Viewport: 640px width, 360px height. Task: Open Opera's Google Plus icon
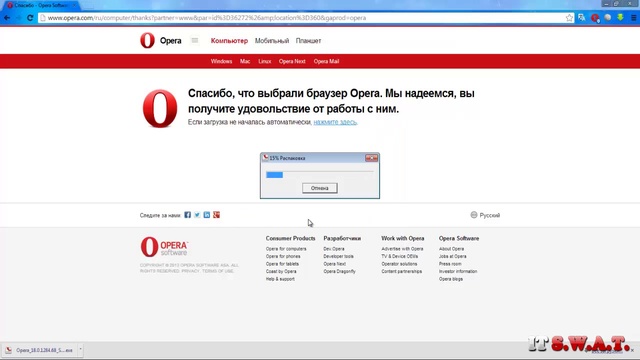tap(217, 215)
